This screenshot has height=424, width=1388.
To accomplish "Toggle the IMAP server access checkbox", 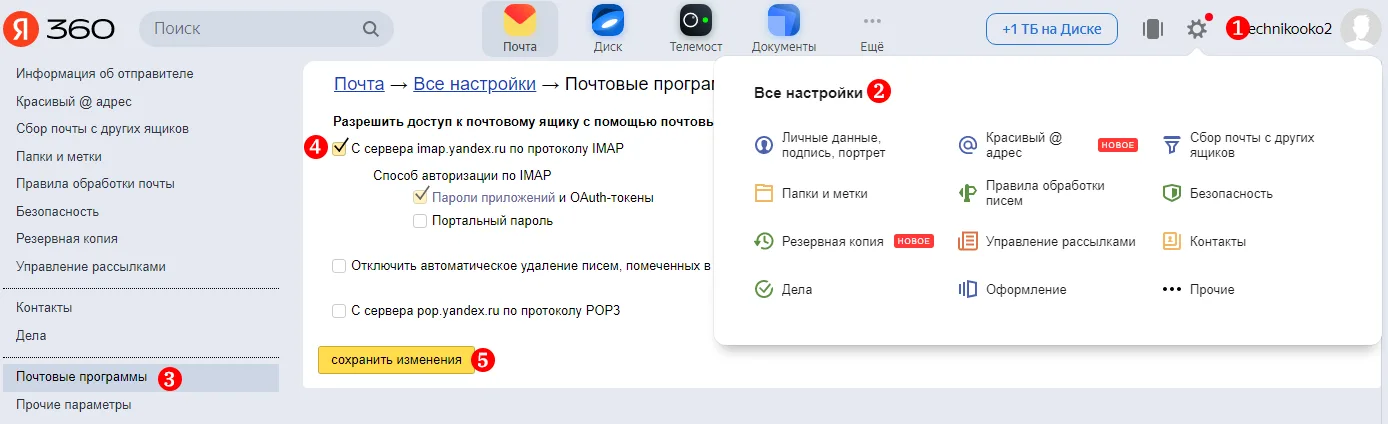I will point(340,148).
